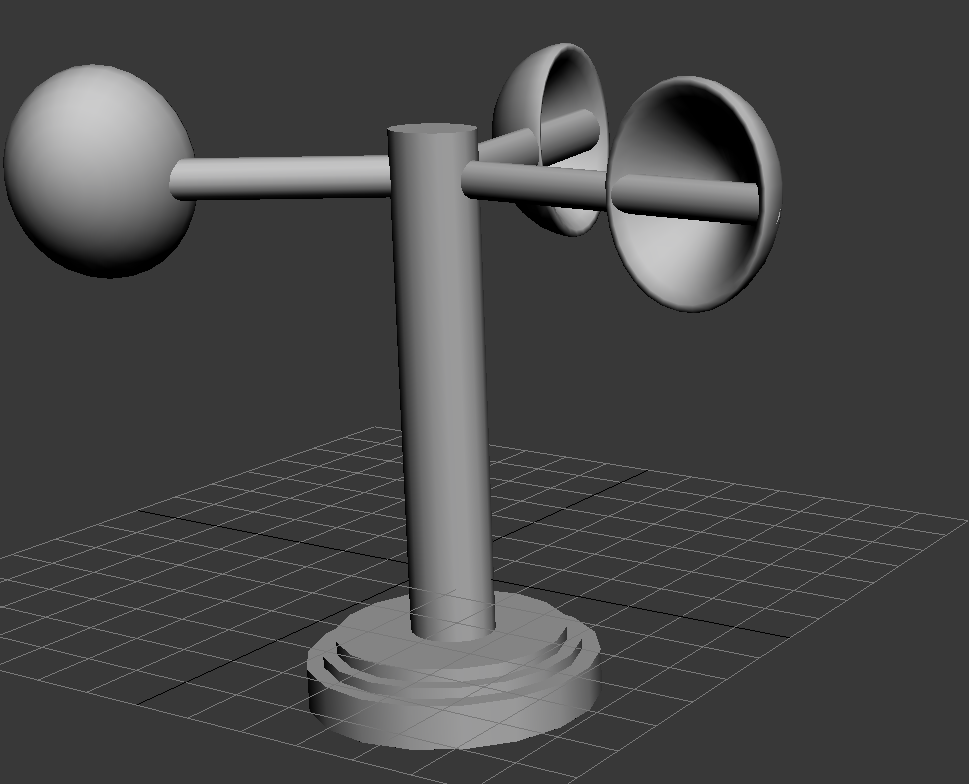
Task: Click the grid floor to the right of the base
Action: pyautogui.click(x=700, y=620)
